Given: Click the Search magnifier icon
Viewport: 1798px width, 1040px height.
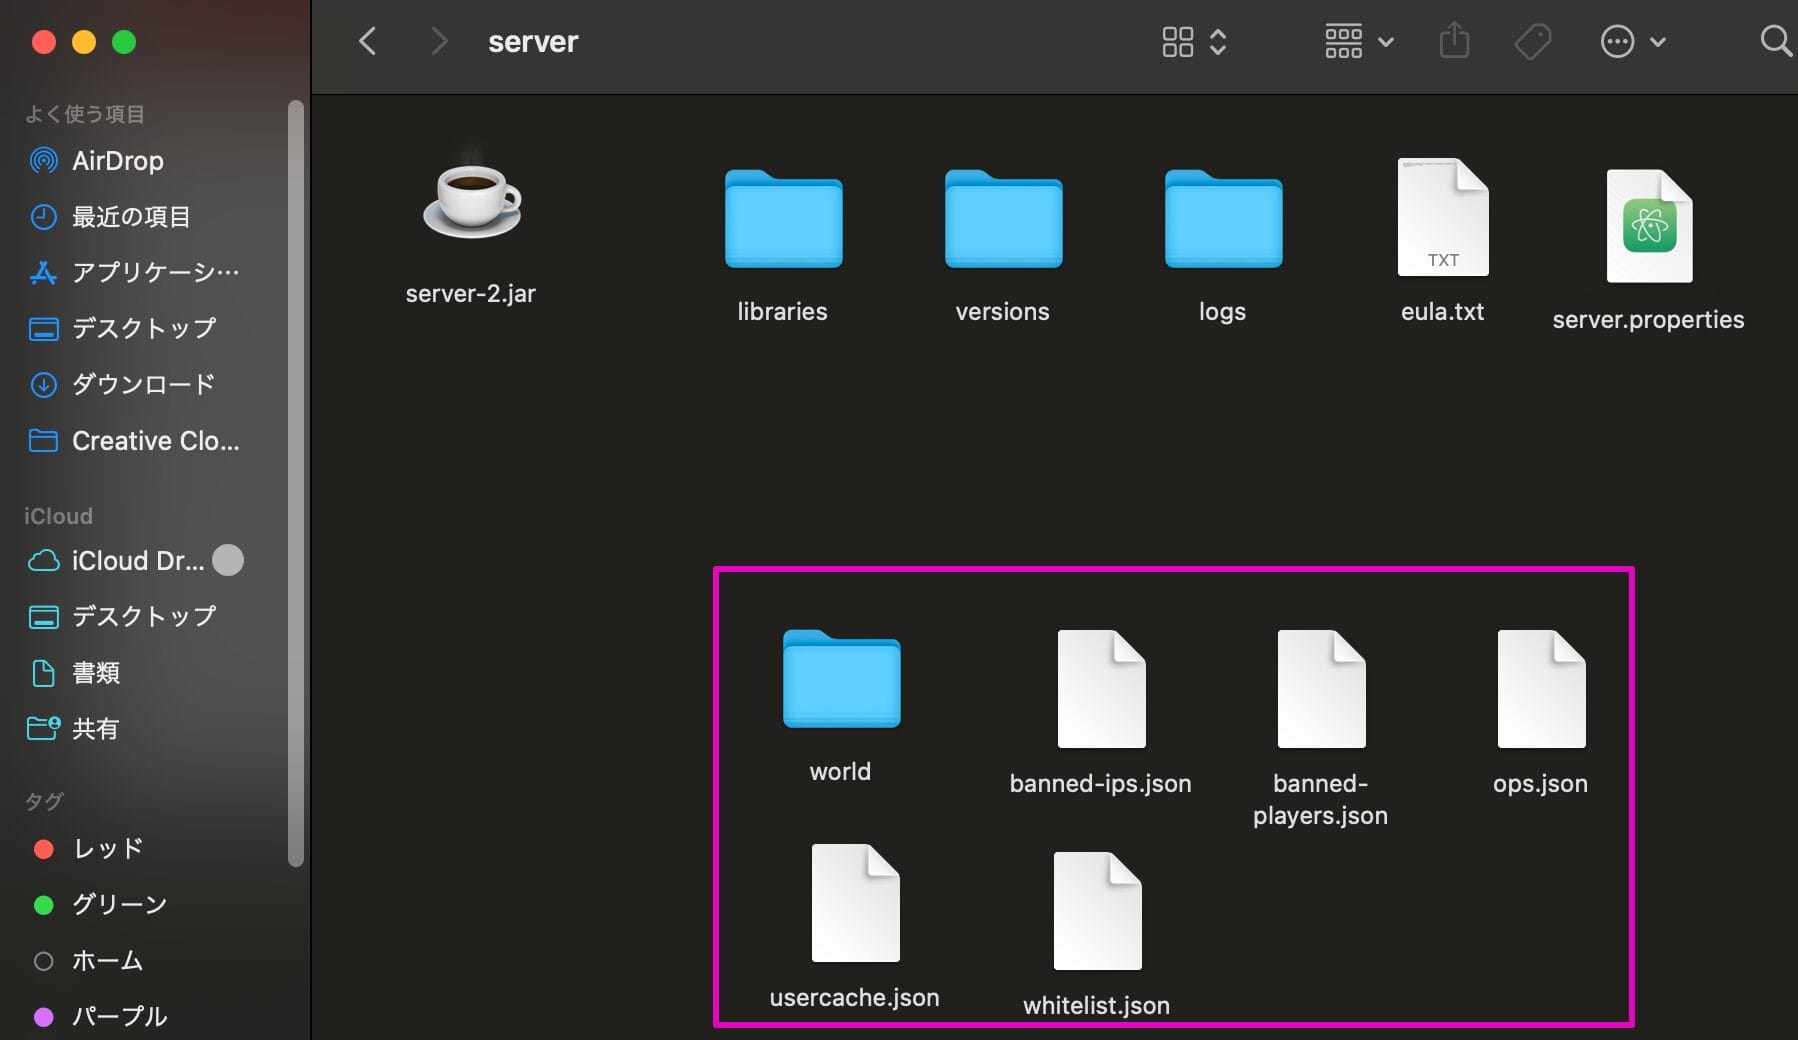Looking at the screenshot, I should [1775, 42].
